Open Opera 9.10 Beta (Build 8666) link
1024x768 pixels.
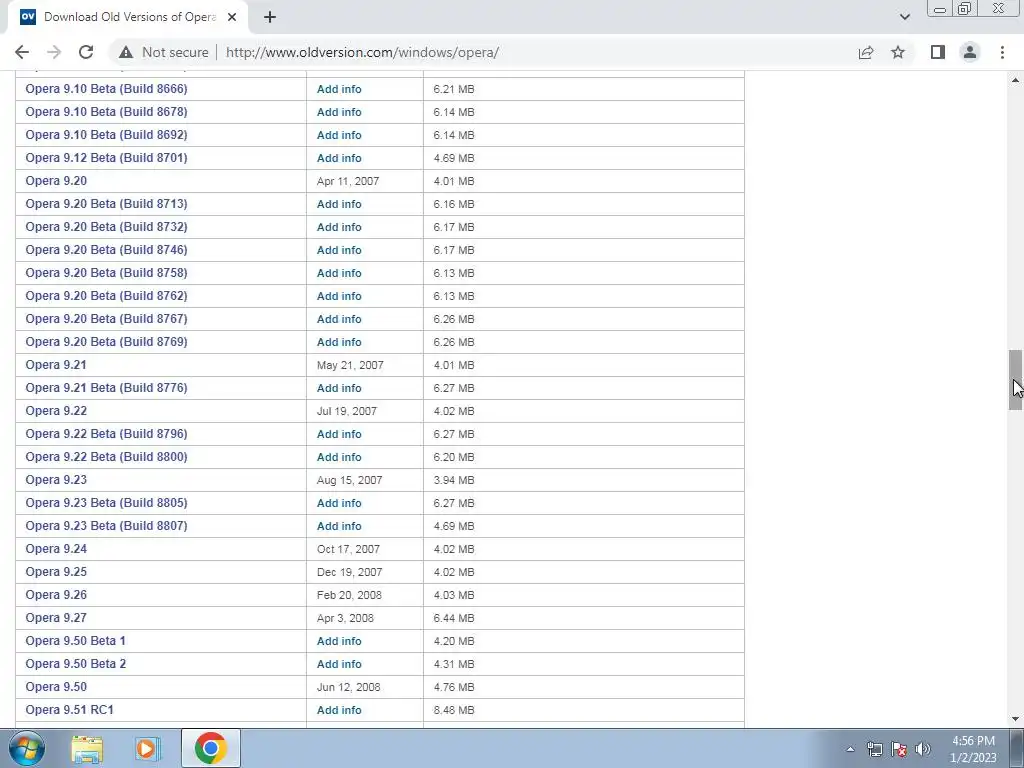(x=106, y=89)
